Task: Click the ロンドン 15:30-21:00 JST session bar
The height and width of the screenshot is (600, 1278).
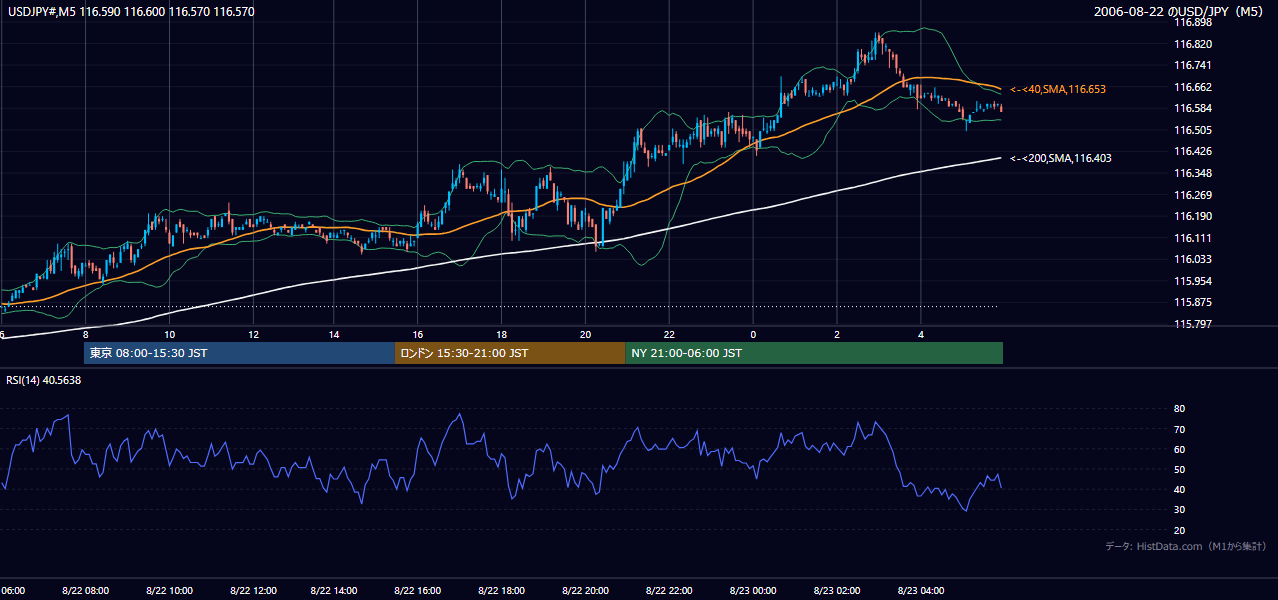Action: 510,353
